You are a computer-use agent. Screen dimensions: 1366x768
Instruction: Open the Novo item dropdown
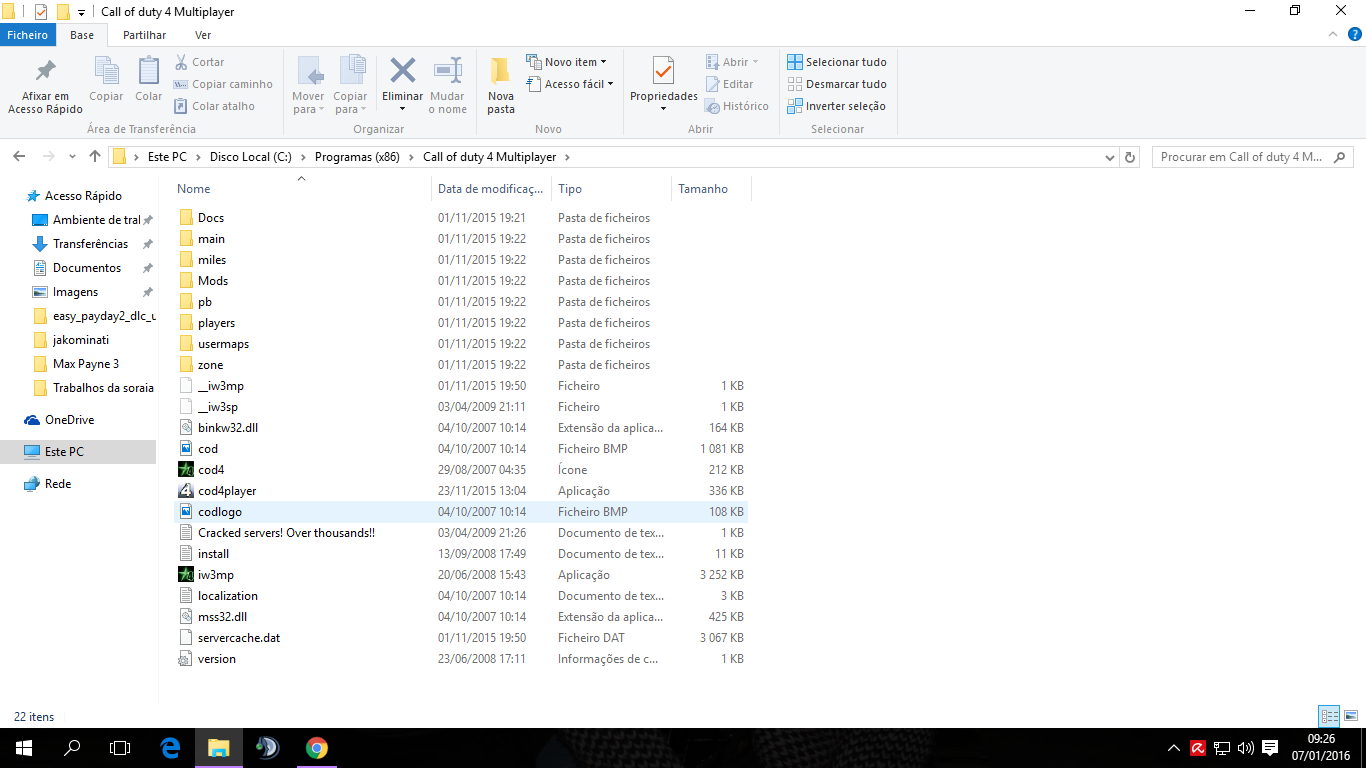click(567, 62)
